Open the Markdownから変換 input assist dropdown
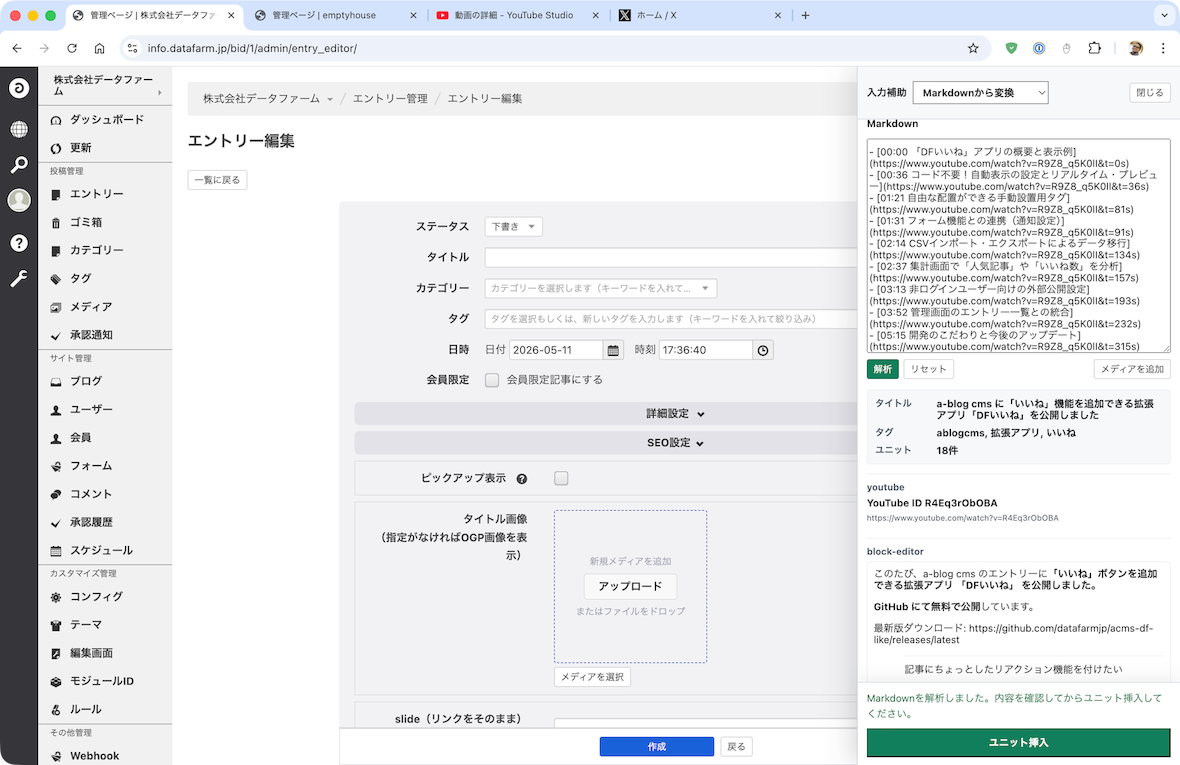Image resolution: width=1180 pixels, height=765 pixels. pos(981,93)
